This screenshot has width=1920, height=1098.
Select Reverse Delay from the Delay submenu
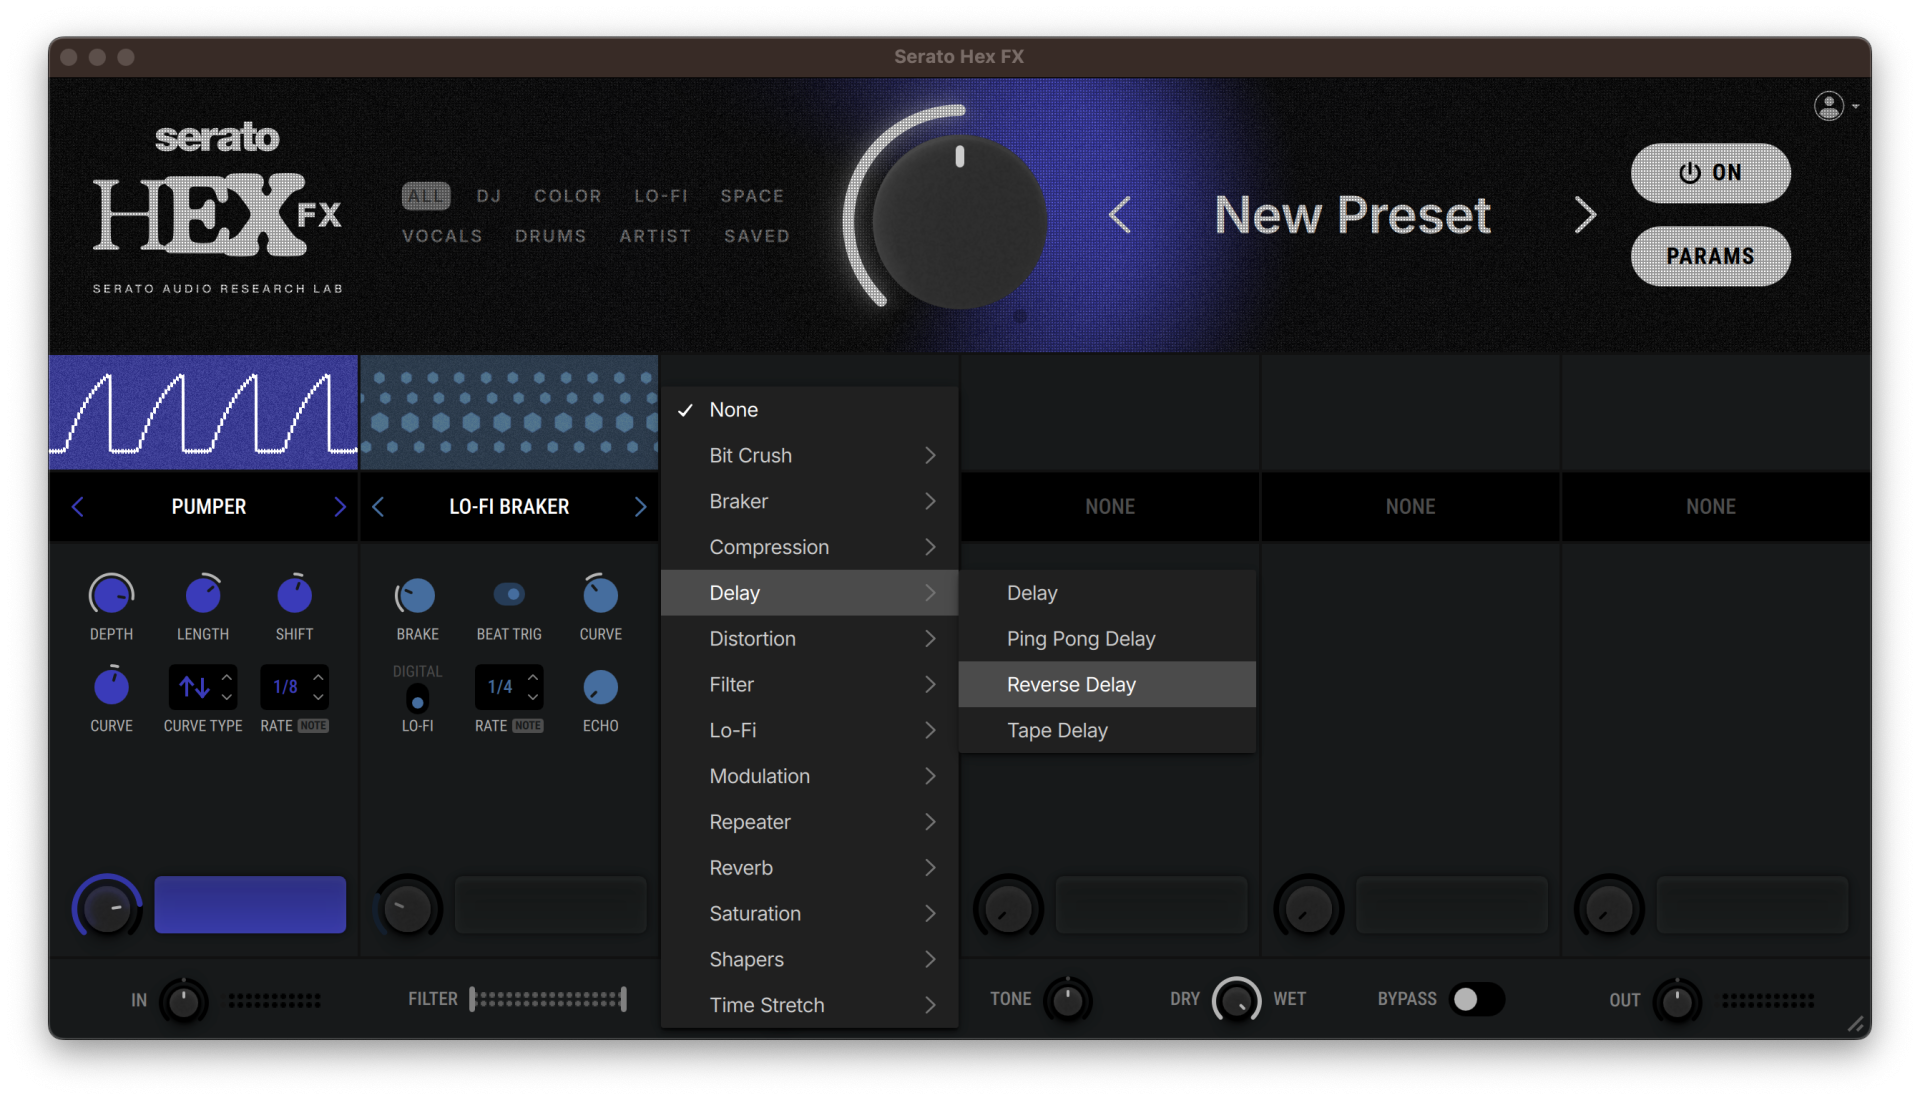click(x=1071, y=684)
